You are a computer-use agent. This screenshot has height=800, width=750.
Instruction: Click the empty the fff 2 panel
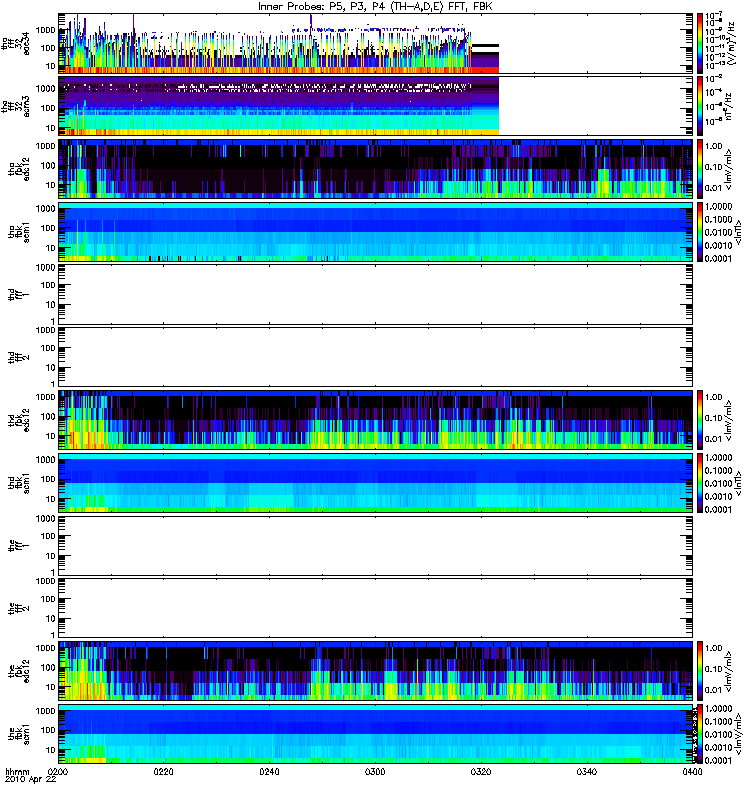click(376, 608)
